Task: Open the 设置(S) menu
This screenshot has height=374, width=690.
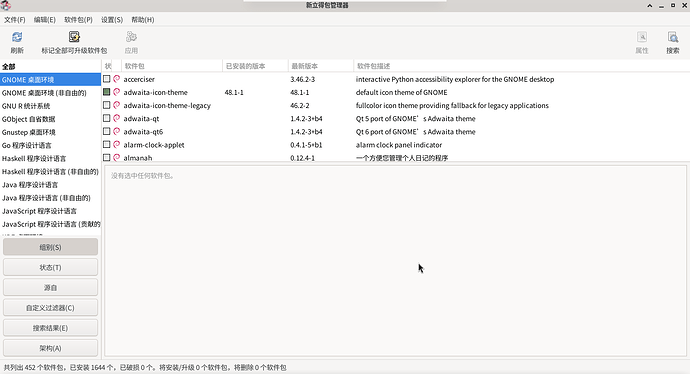Action: coord(112,20)
